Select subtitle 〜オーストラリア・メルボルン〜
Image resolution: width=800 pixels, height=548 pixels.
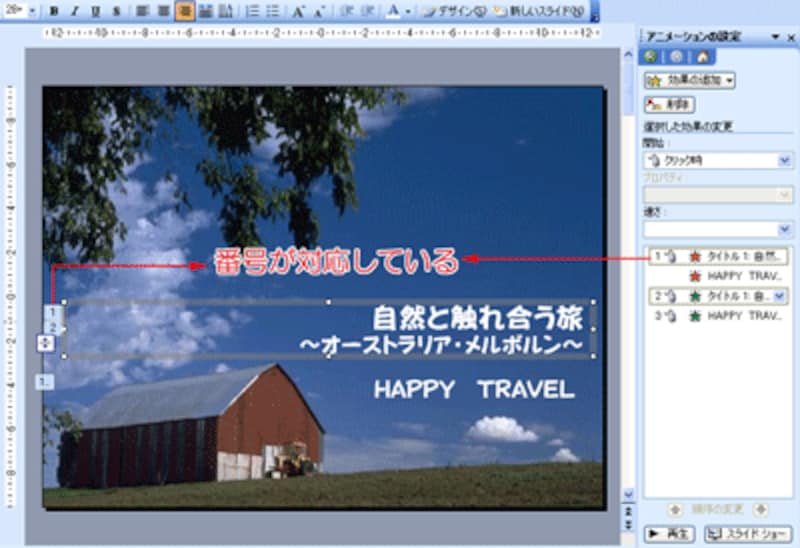(441, 345)
